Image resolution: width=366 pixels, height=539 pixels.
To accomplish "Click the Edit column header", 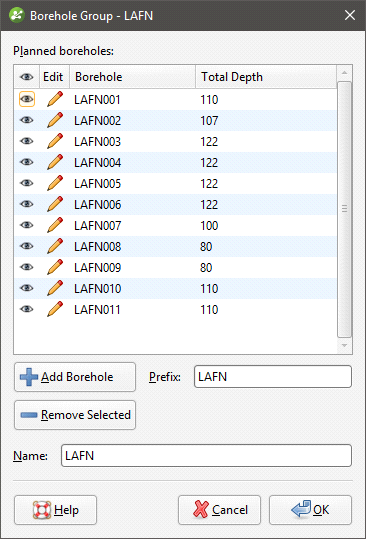I will click(54, 77).
